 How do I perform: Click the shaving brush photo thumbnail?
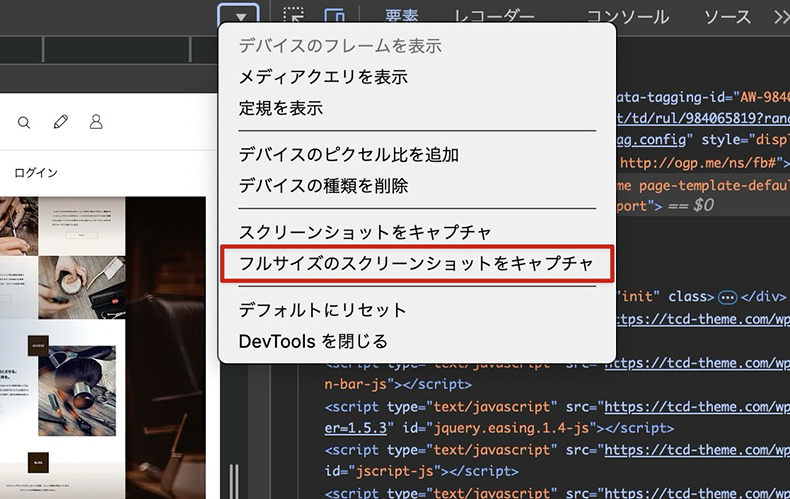point(77,391)
